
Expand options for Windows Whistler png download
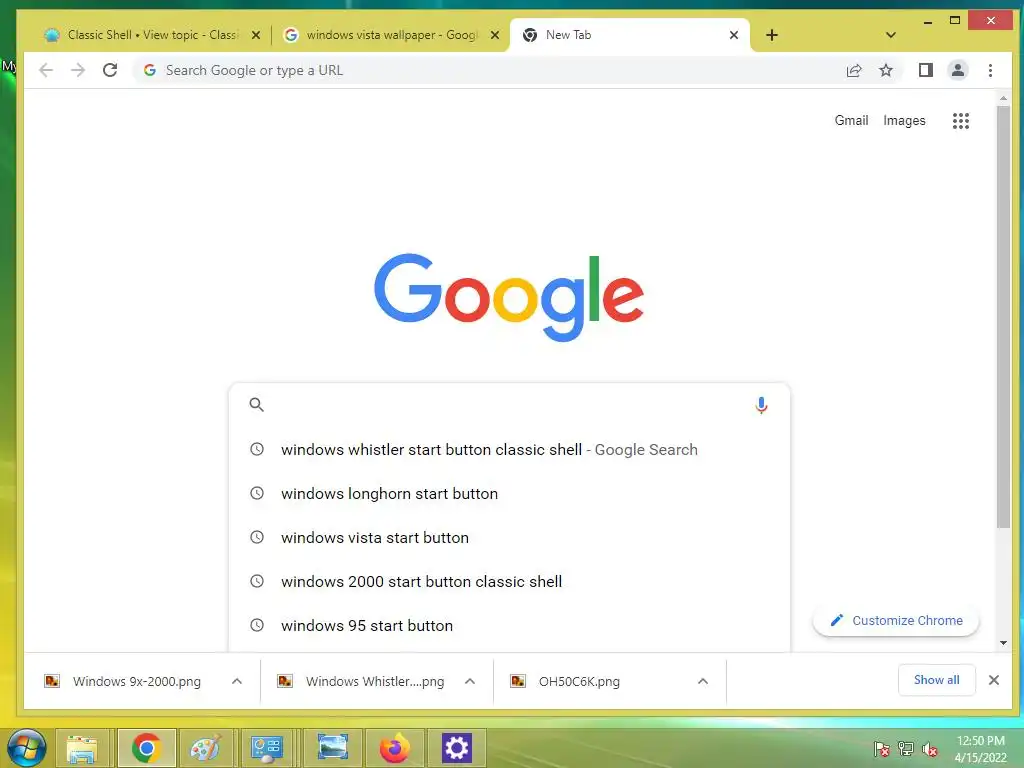[x=470, y=681]
